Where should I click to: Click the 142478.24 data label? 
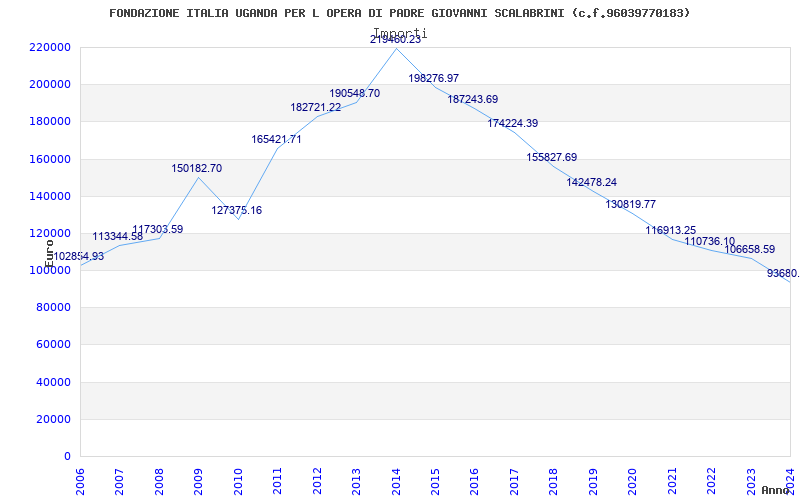point(592,182)
